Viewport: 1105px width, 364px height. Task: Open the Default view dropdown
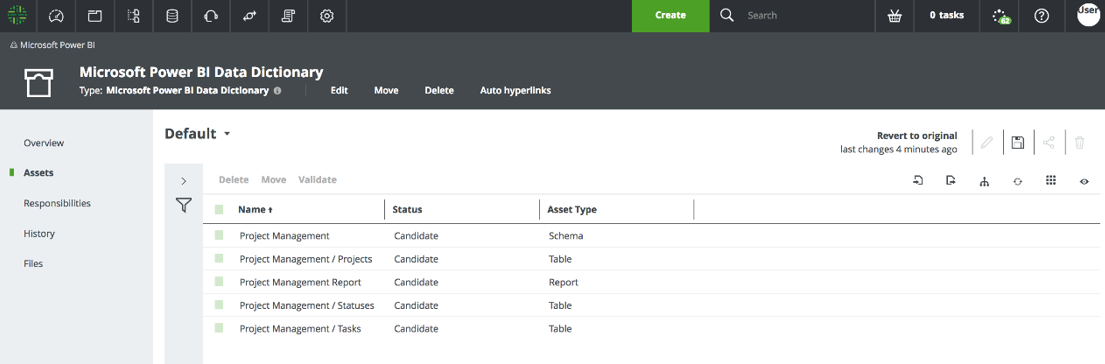197,134
